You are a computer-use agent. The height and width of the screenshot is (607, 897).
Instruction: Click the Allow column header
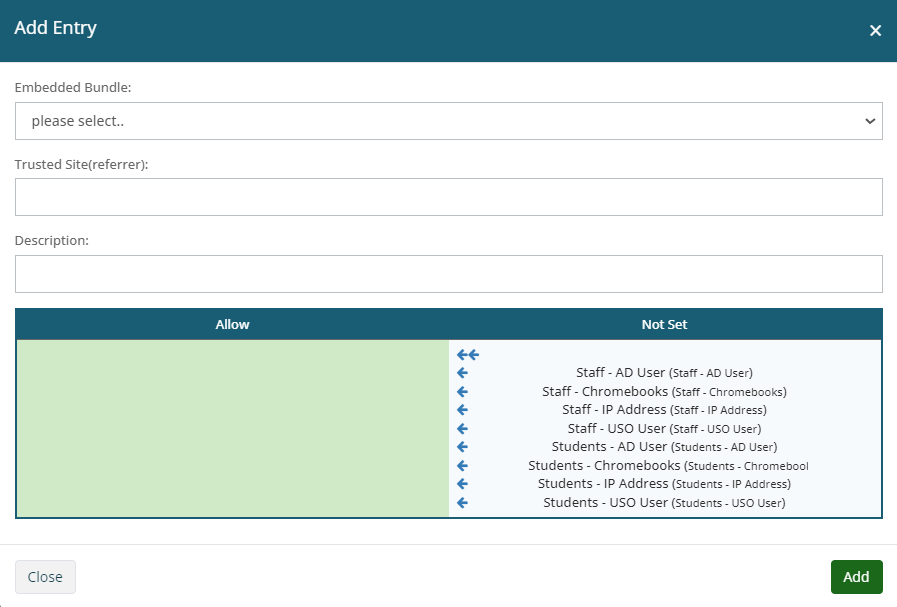(x=232, y=325)
